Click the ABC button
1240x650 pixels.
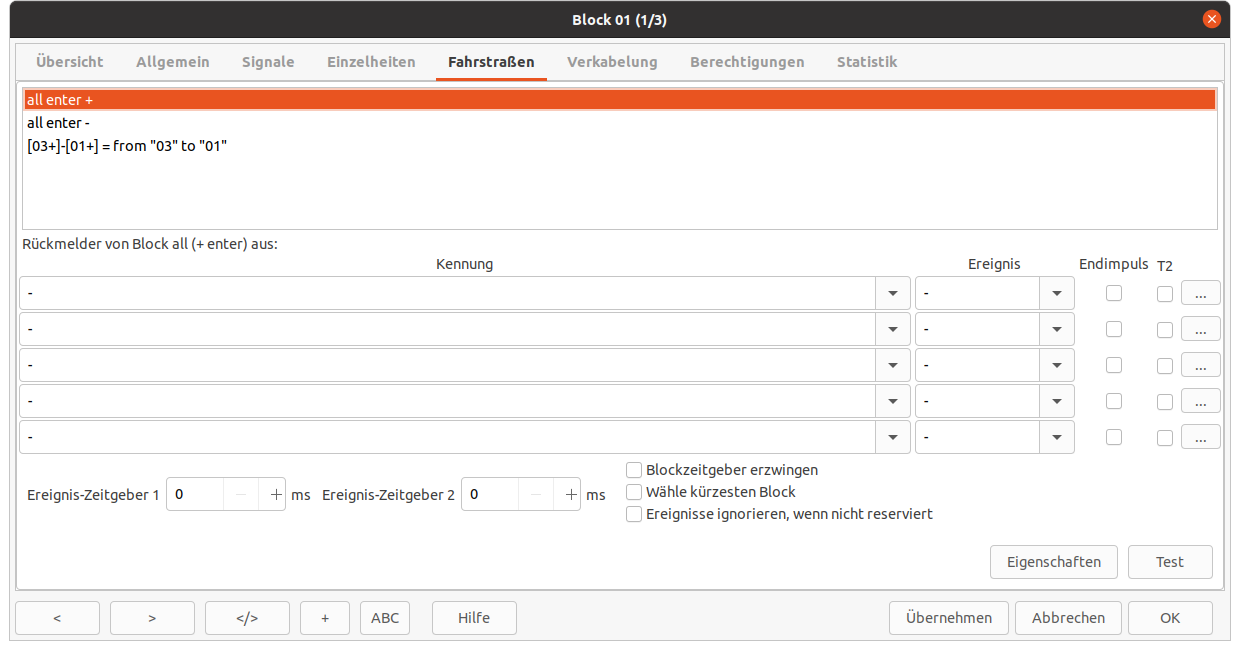point(385,618)
